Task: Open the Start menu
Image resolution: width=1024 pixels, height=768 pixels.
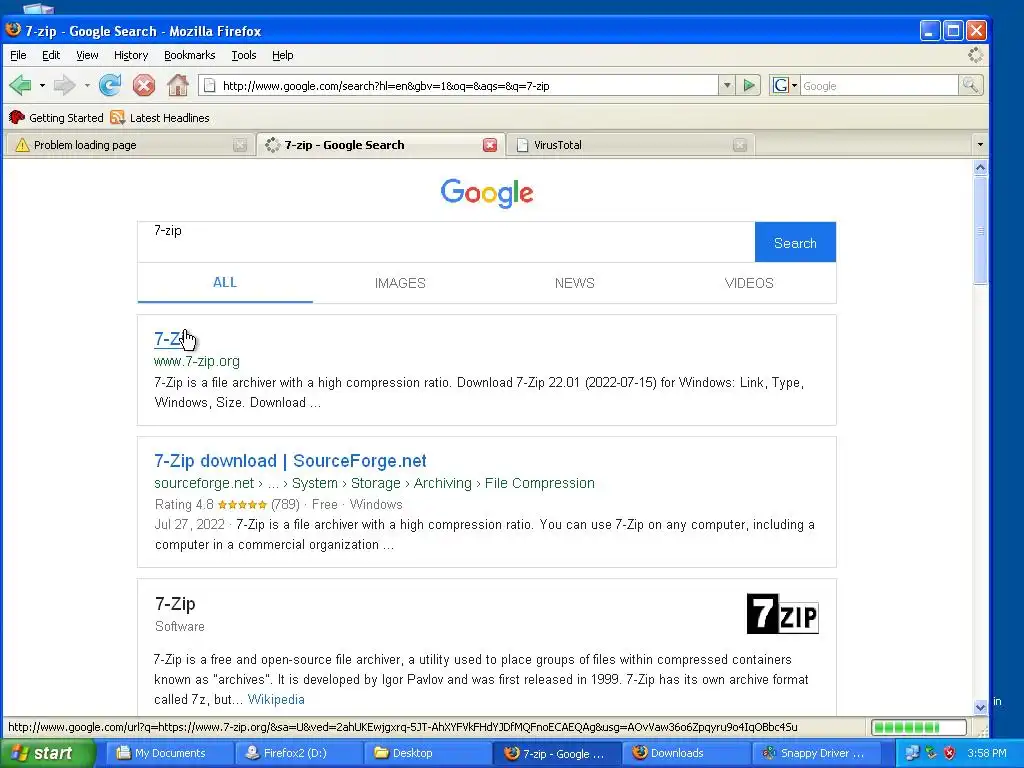Action: pos(47,753)
